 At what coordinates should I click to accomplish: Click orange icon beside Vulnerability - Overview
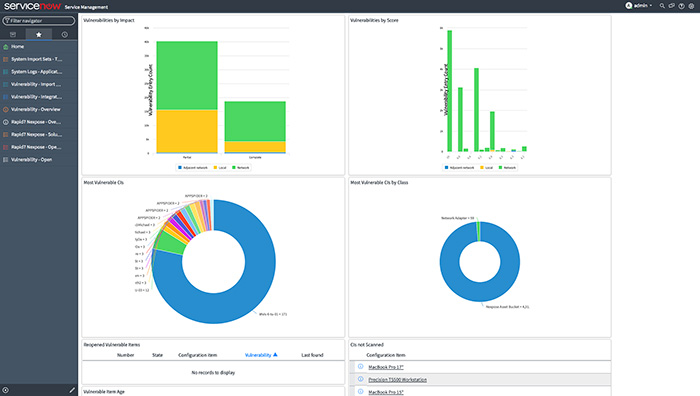[x=6, y=109]
